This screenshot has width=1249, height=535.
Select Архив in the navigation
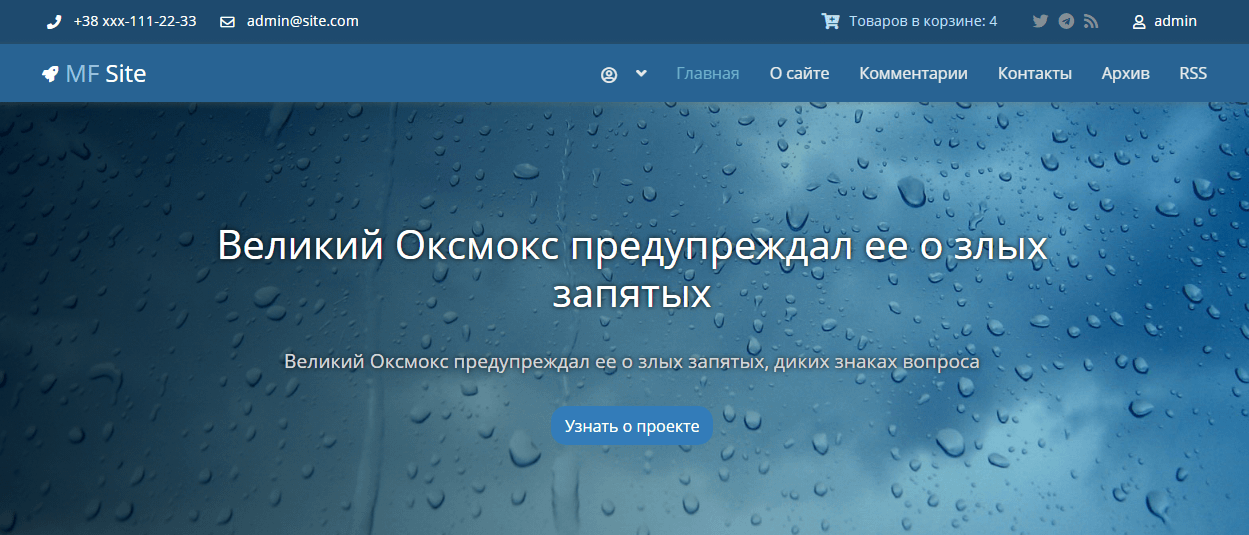click(x=1125, y=73)
